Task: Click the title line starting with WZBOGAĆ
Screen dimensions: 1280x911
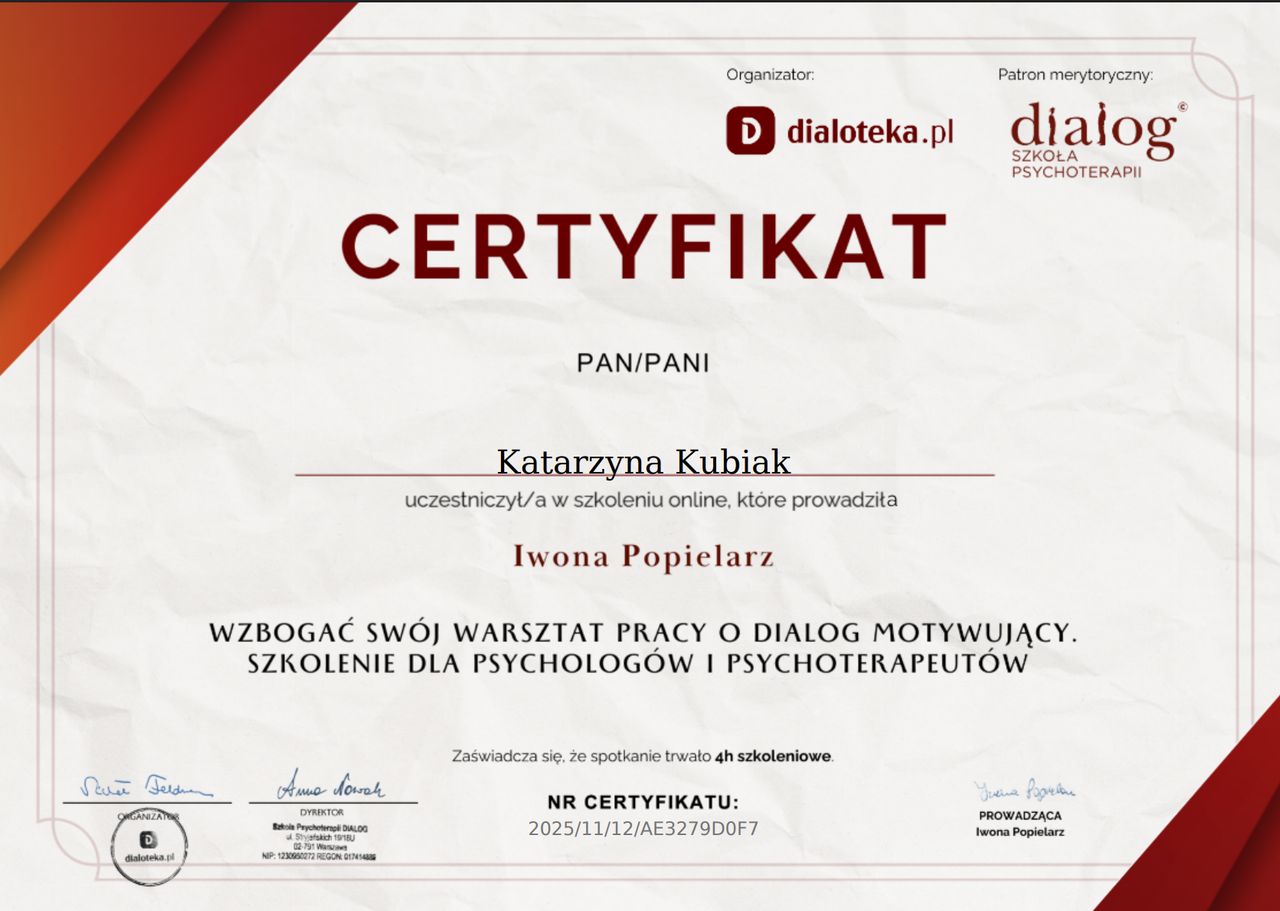Action: pyautogui.click(x=643, y=633)
